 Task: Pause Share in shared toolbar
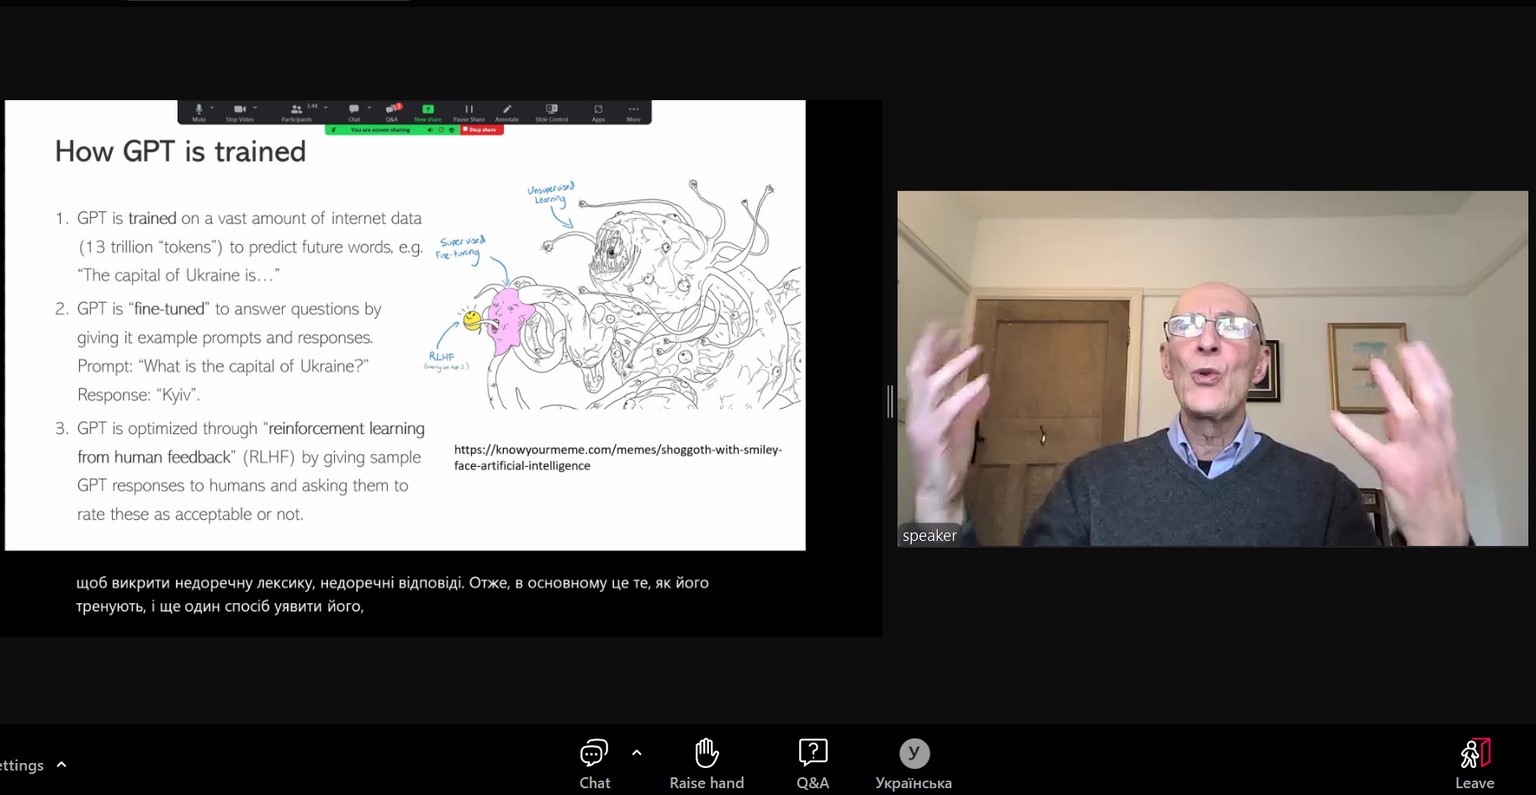(x=468, y=111)
